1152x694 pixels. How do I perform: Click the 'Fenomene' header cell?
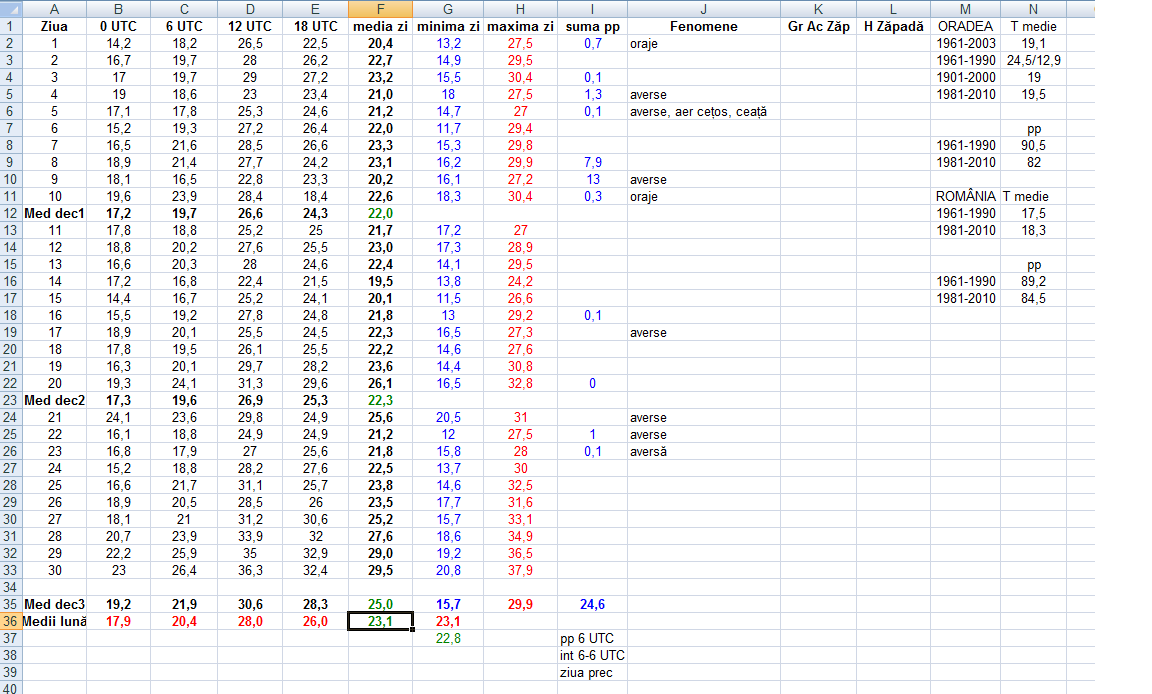pyautogui.click(x=703, y=26)
